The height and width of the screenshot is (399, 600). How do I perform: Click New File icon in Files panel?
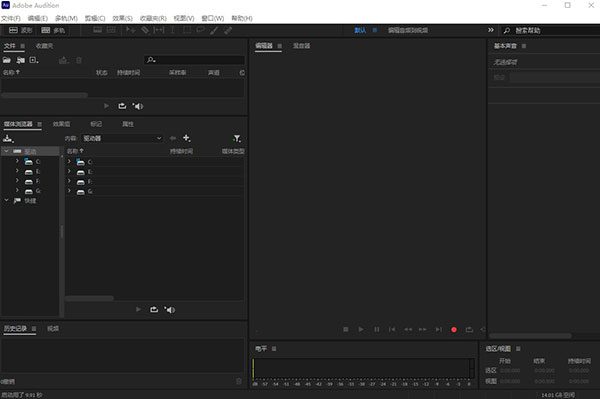(34, 60)
